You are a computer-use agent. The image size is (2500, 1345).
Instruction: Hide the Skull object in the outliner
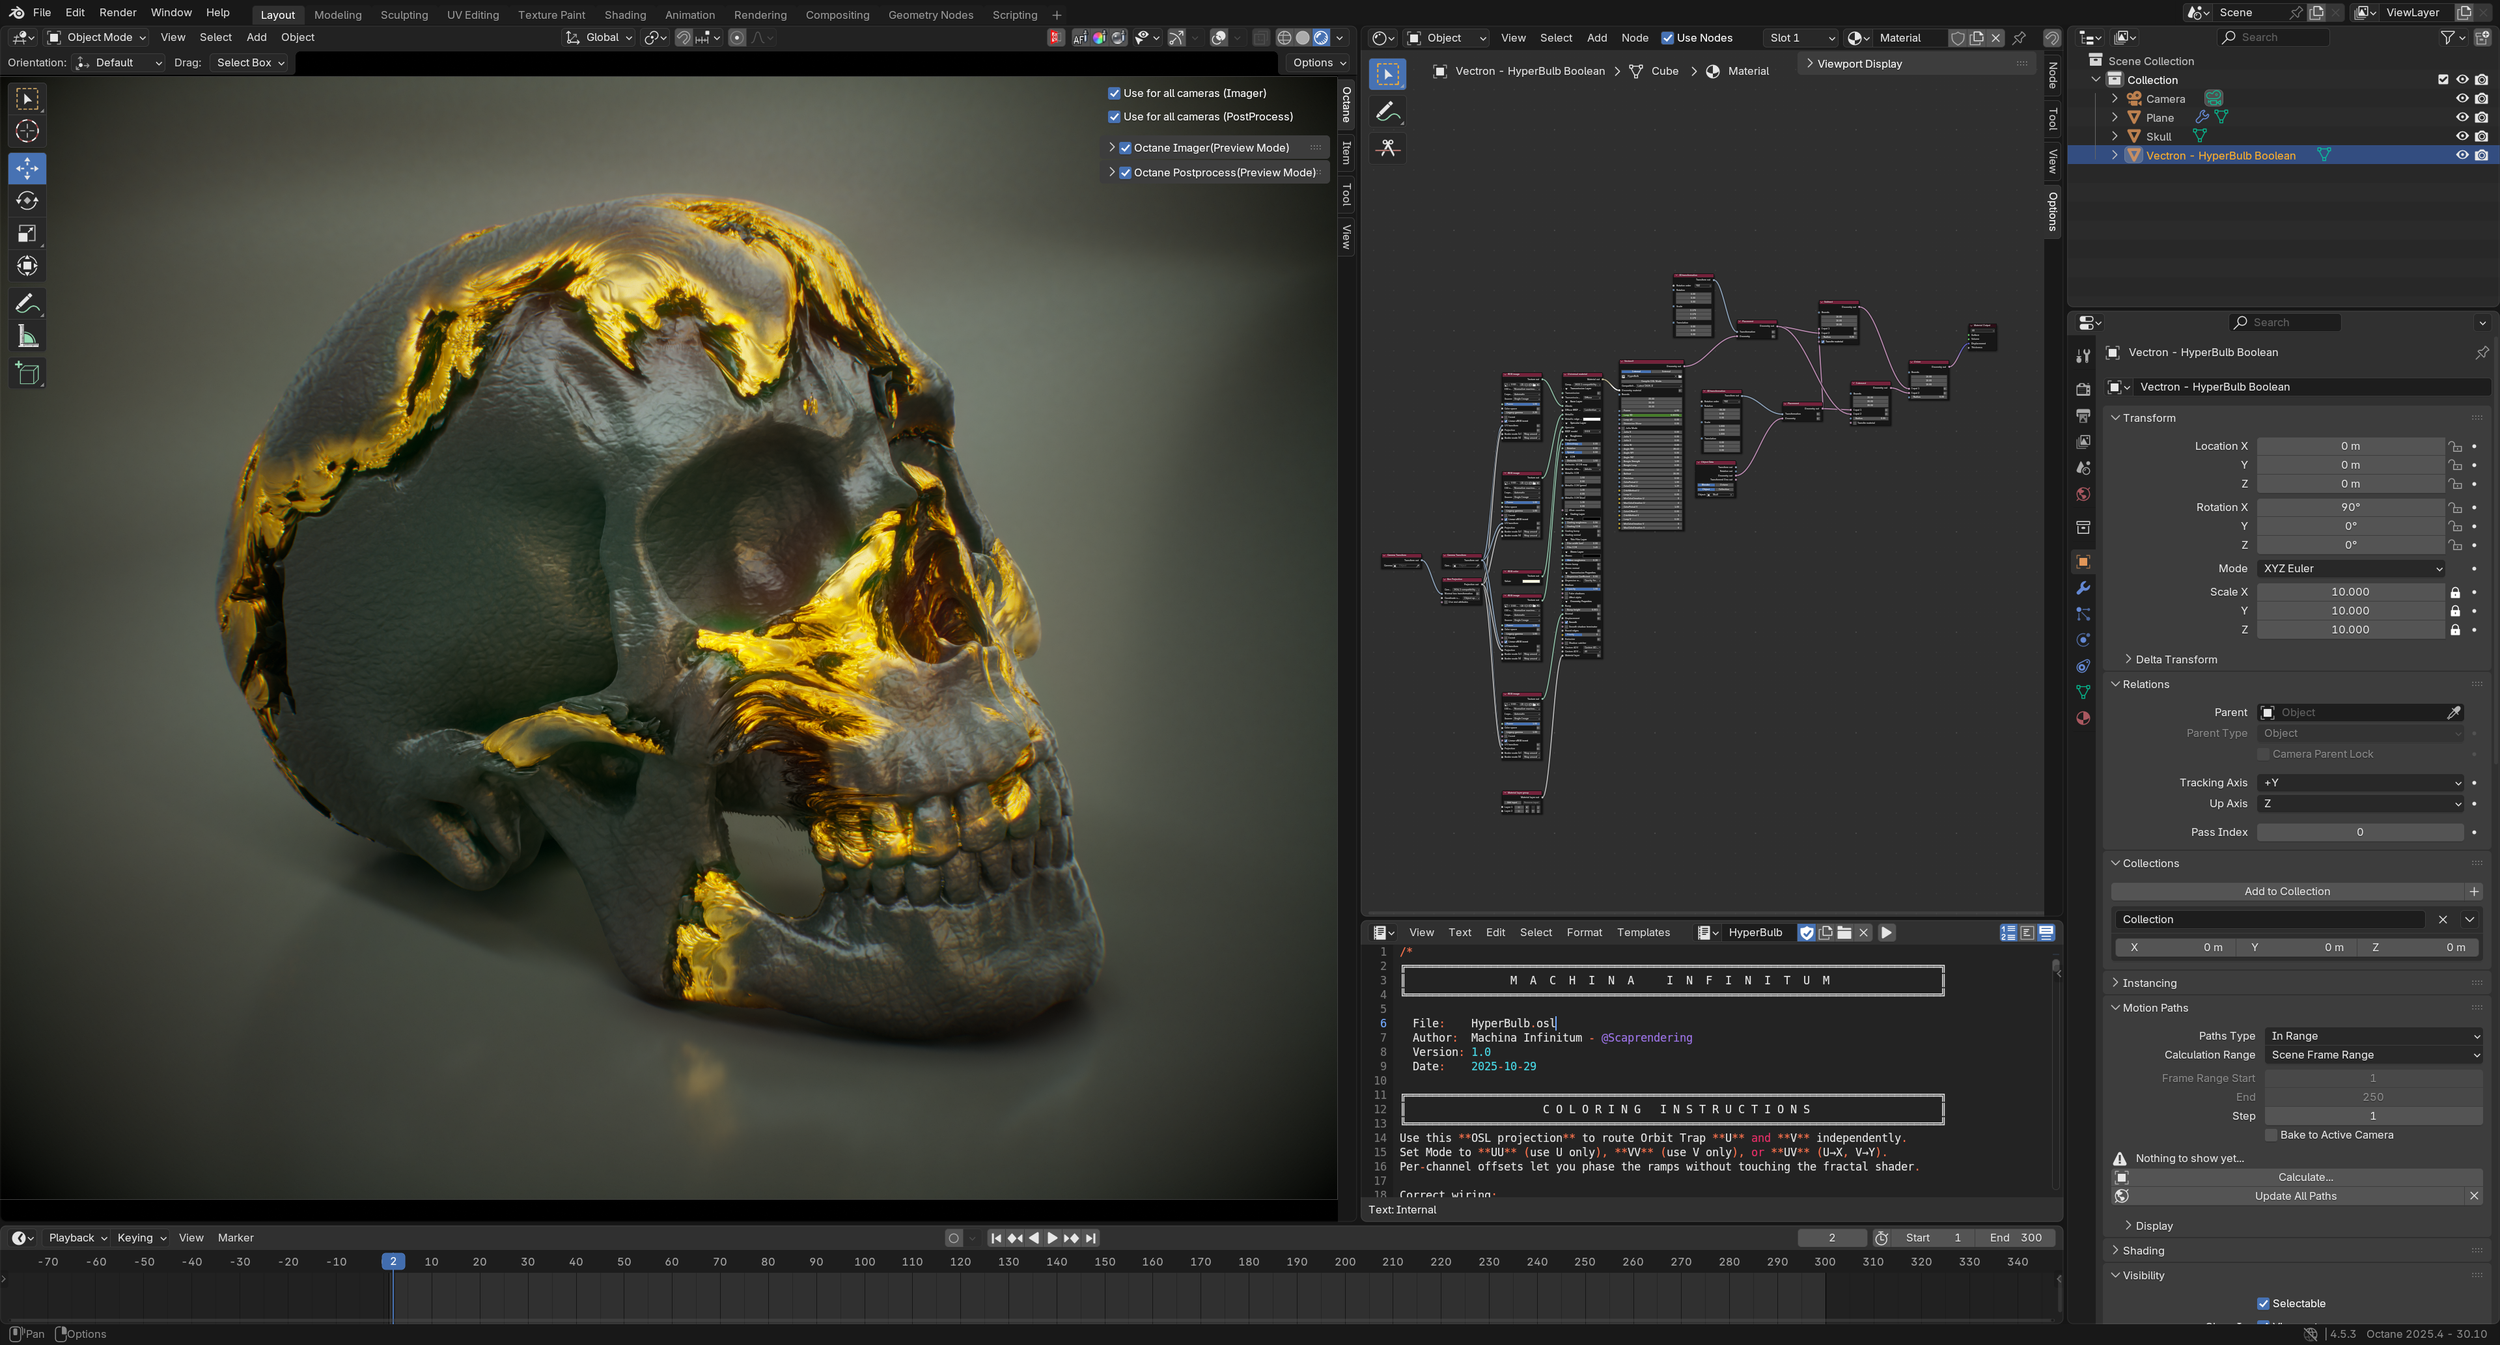(x=2462, y=136)
